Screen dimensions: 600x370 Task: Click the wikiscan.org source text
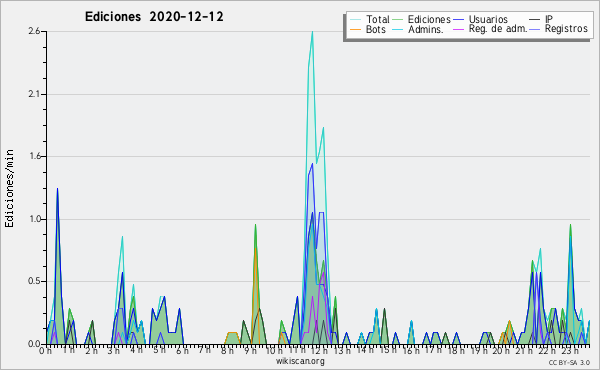click(300, 361)
